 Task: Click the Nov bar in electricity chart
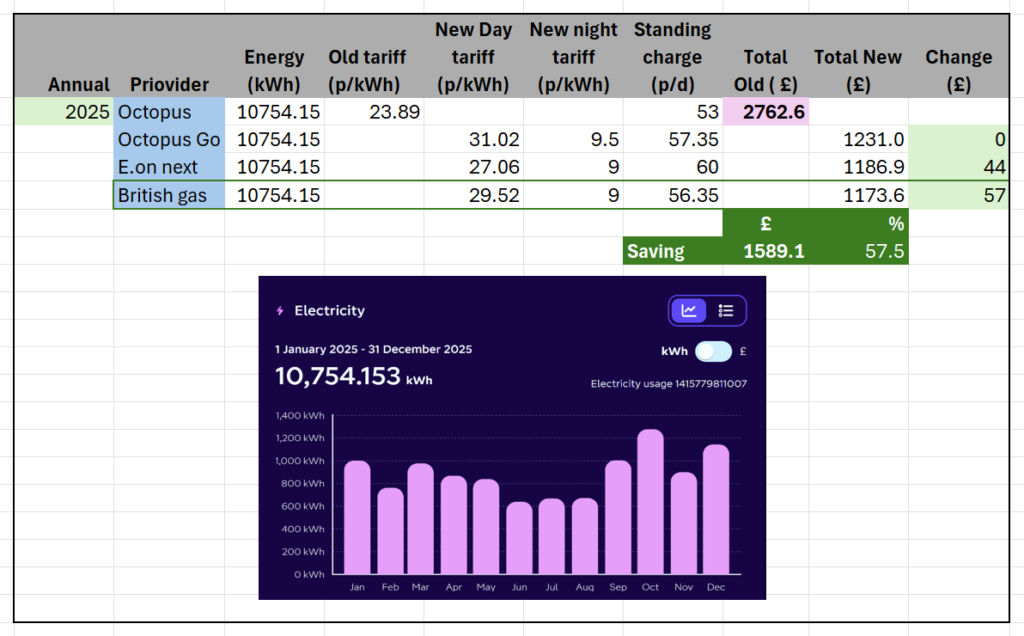(684, 523)
